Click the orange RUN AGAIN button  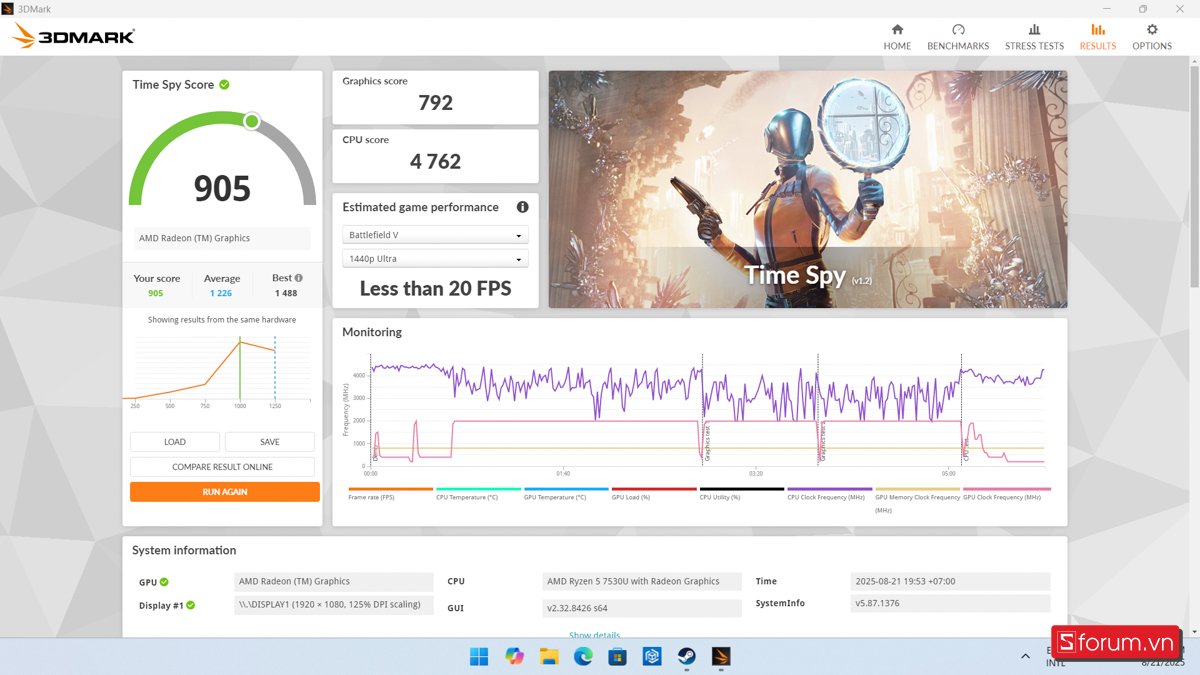pos(225,492)
